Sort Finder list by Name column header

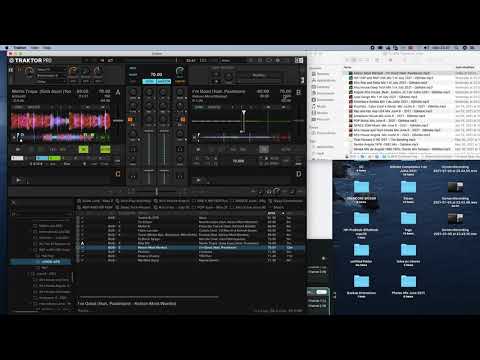(348, 67)
